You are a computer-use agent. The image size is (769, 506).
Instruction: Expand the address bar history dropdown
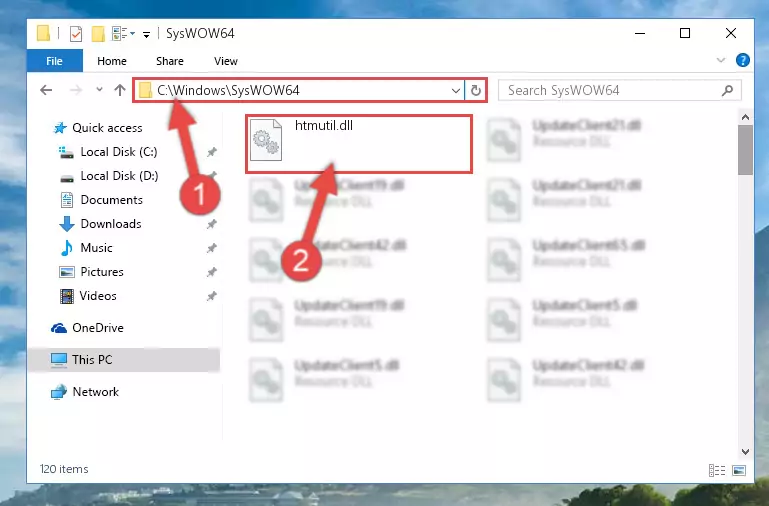click(456, 90)
